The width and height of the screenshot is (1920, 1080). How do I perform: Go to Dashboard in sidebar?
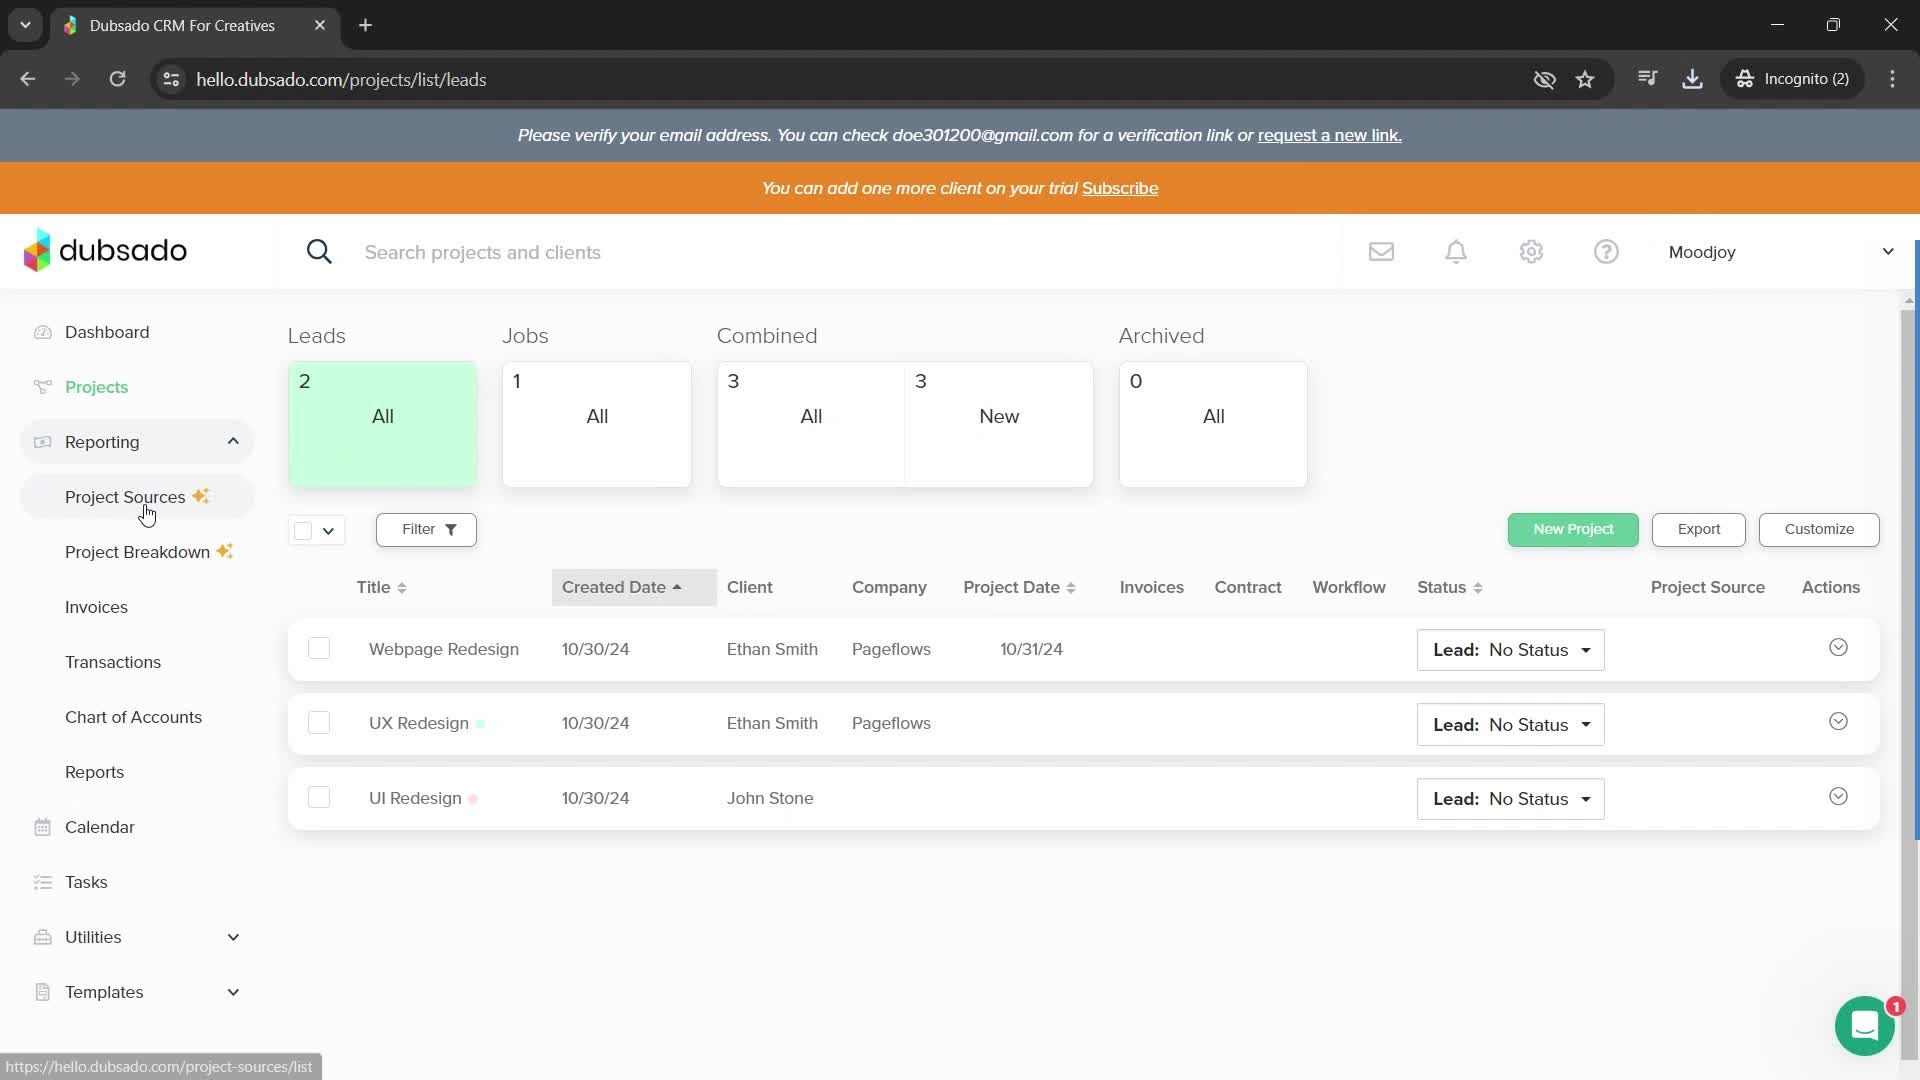tap(107, 332)
